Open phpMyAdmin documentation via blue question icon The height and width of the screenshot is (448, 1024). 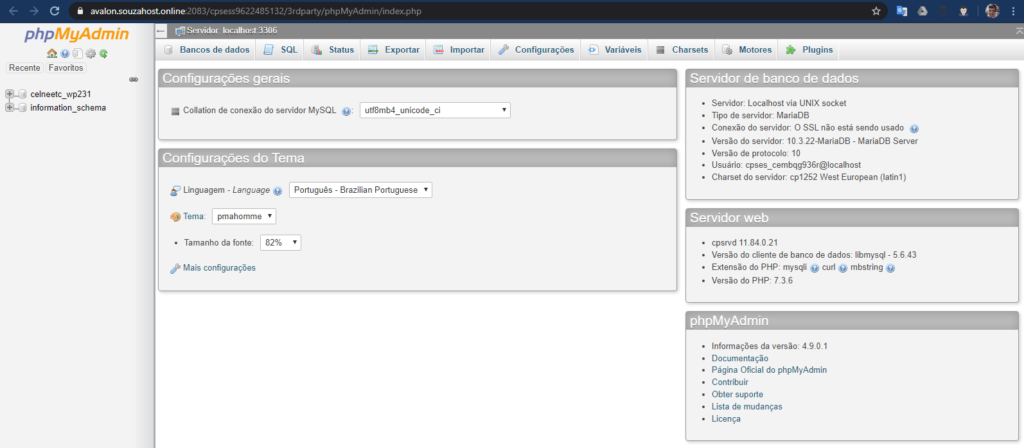pyautogui.click(x=65, y=54)
